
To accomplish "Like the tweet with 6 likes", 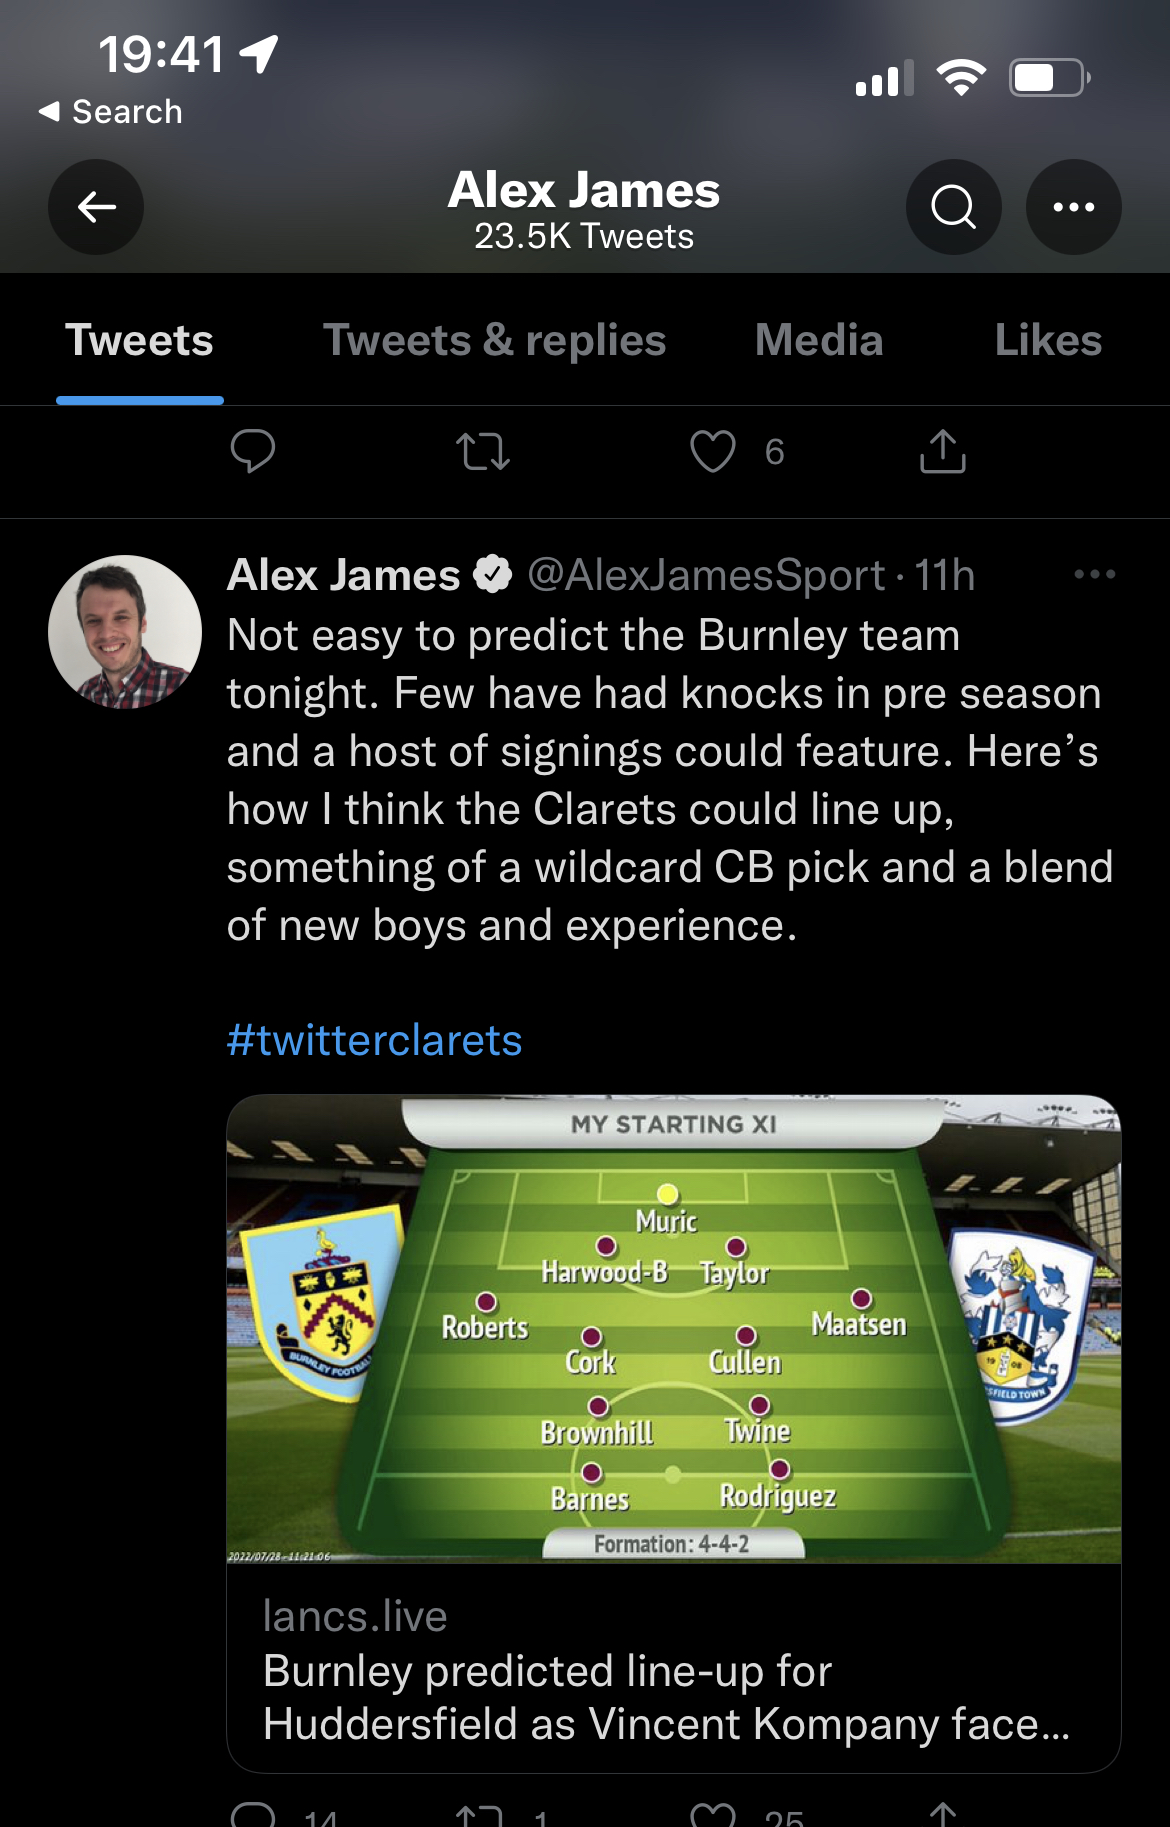I will click(713, 451).
